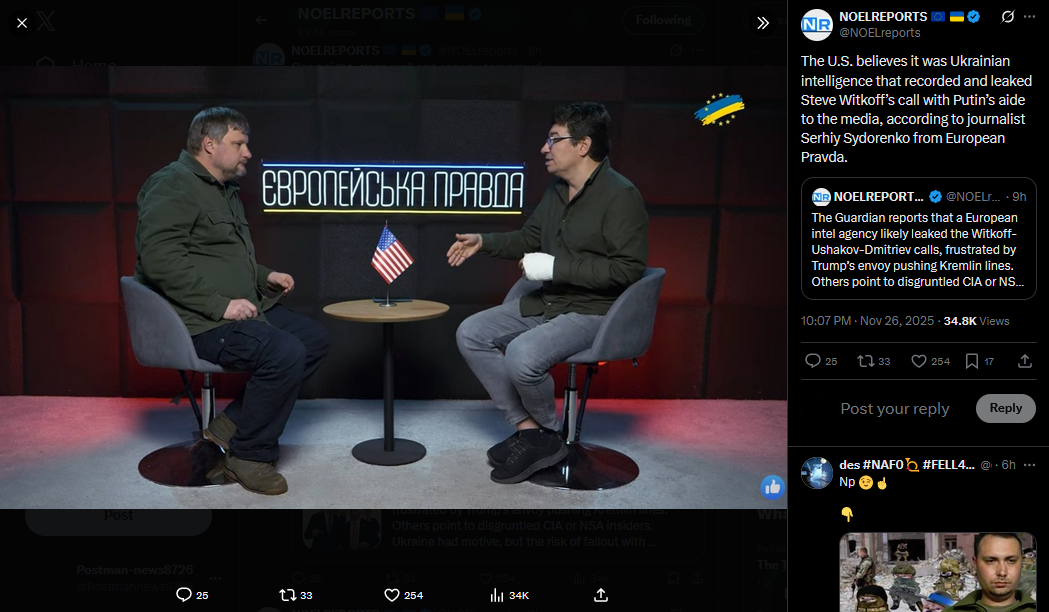Open the quoted Guardian report post
Viewport: 1049px width, 612px height.
(919, 238)
